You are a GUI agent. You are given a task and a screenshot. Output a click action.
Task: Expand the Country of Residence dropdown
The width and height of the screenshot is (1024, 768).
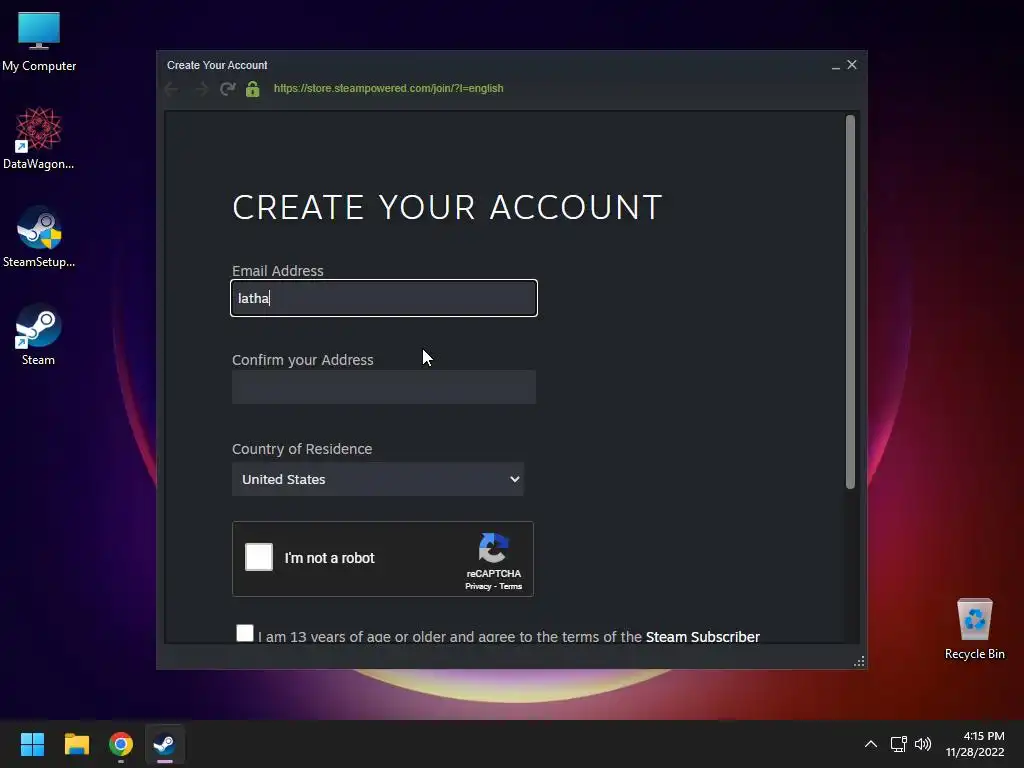pos(377,479)
